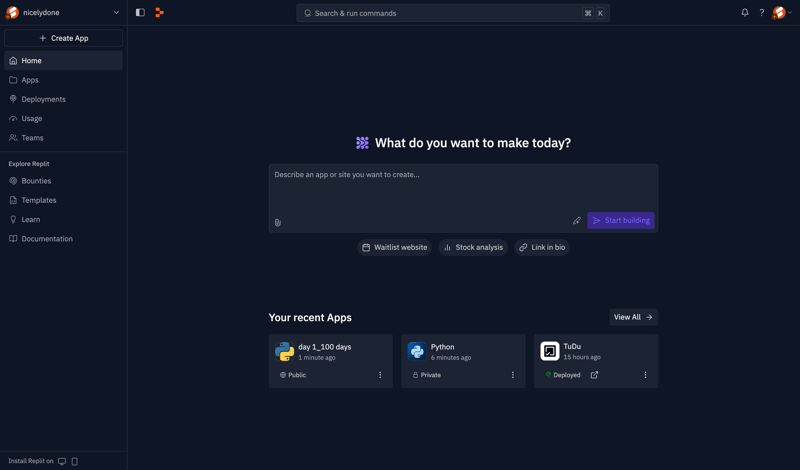800x470 pixels.
Task: Click '15 hours ago' timestamp
Action: pyautogui.click(x=582, y=357)
